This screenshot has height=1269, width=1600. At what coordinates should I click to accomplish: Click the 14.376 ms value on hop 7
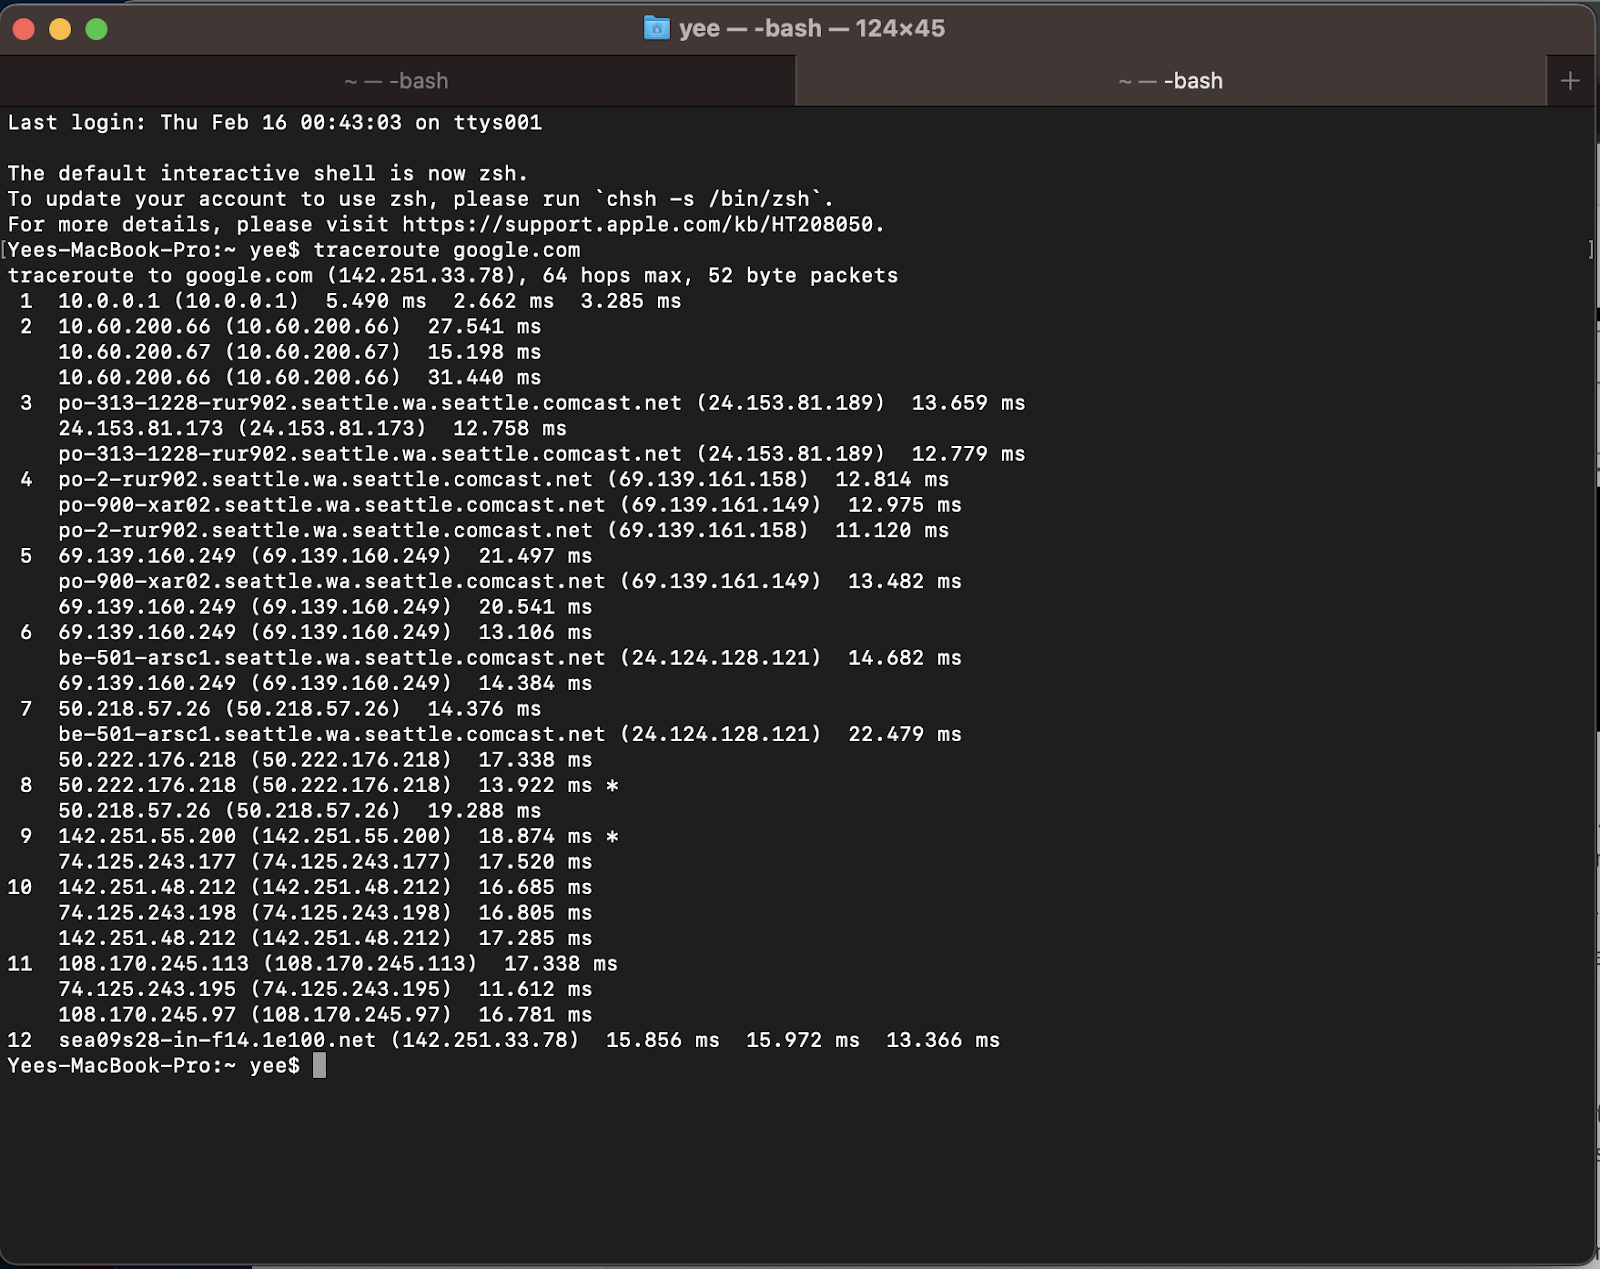[484, 709]
